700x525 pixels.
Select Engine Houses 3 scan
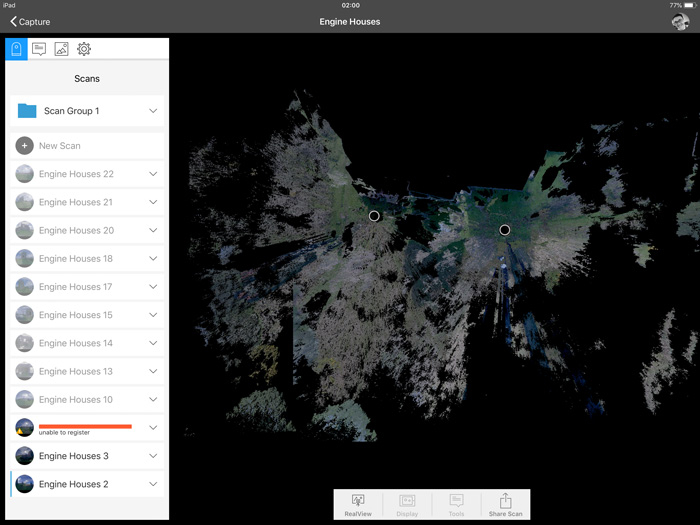click(x=75, y=456)
